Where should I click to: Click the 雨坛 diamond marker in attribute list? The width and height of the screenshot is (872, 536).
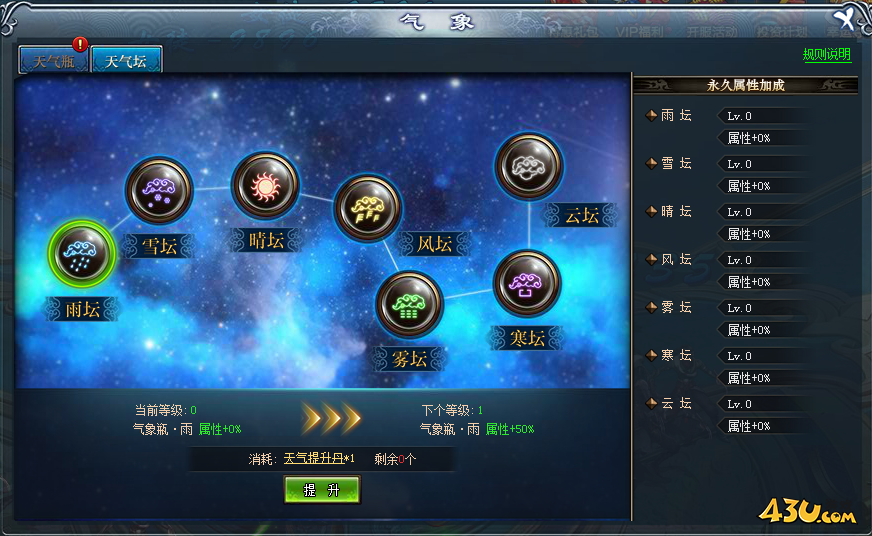point(651,116)
